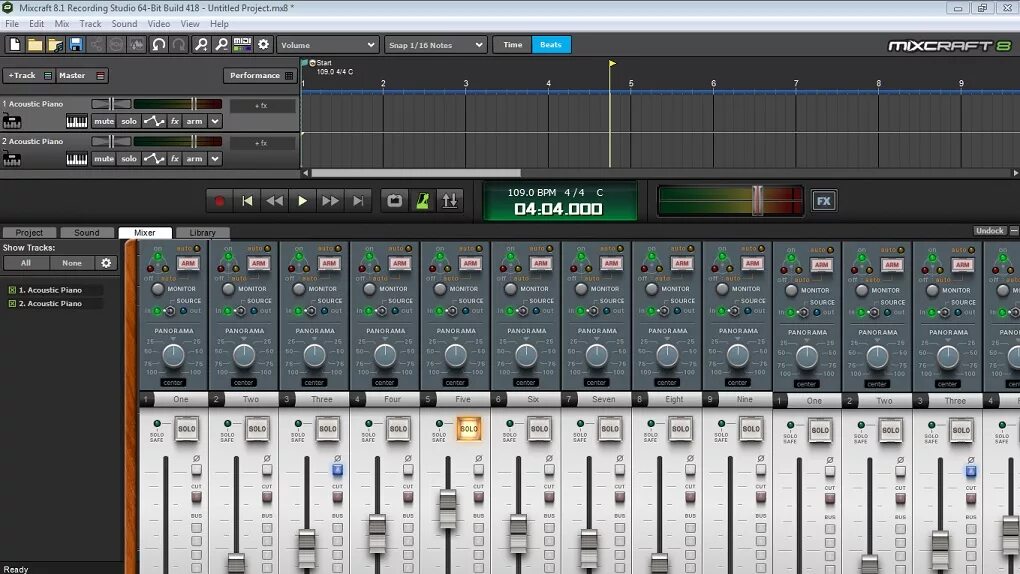Click the punch in/out arrows icon
The image size is (1020, 574).
click(450, 201)
